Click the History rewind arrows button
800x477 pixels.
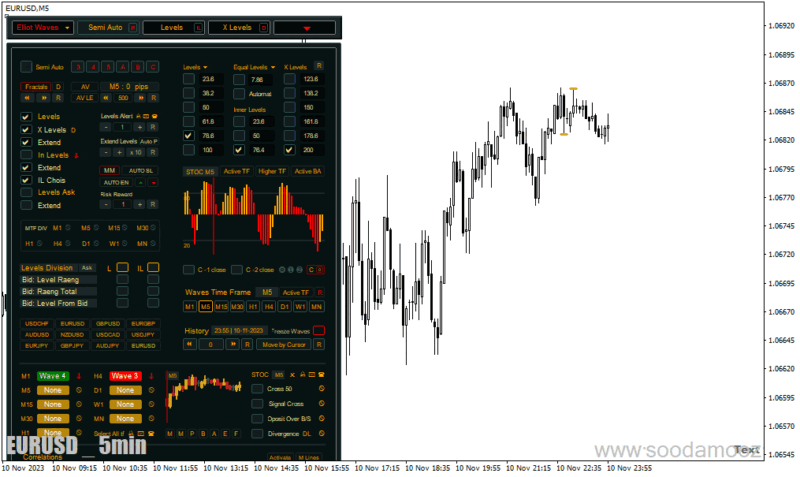point(189,344)
